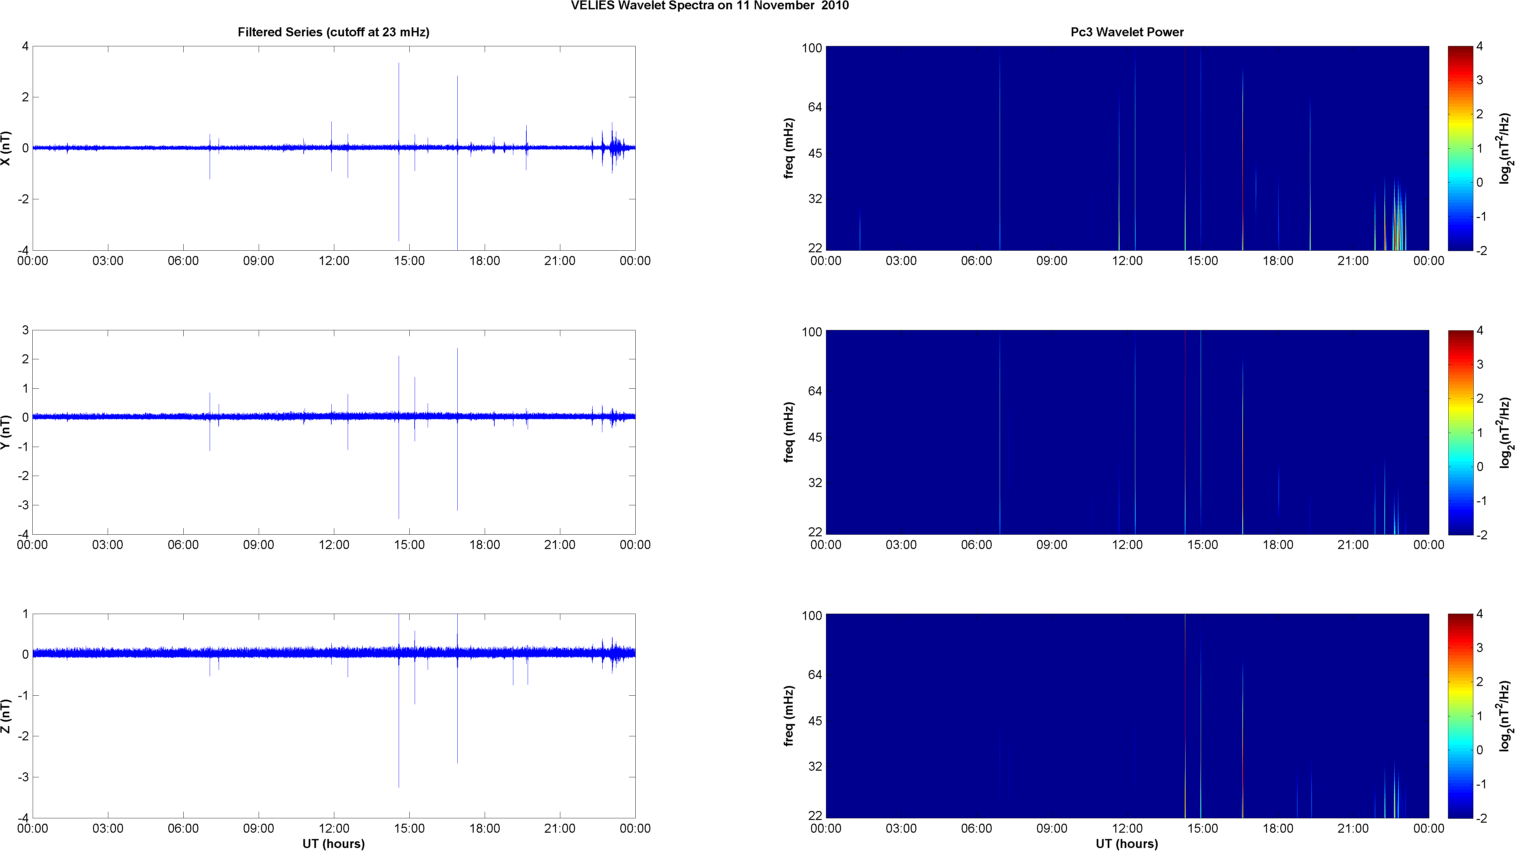Viewport: 1515px width, 851px height.
Task: Select the Filtered Series column heading
Action: click(x=333, y=32)
